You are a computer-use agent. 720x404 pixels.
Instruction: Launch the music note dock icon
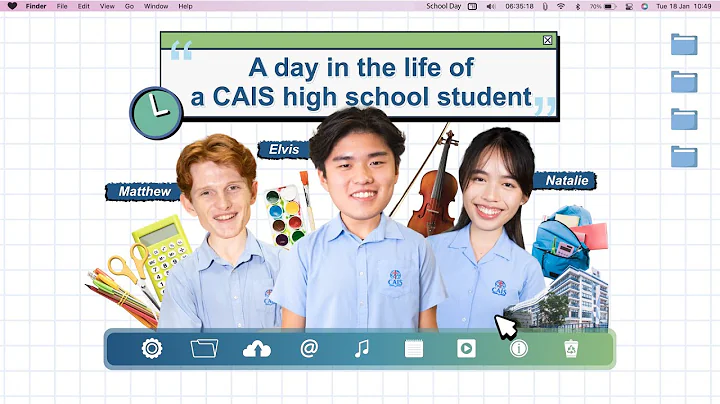[x=362, y=348]
